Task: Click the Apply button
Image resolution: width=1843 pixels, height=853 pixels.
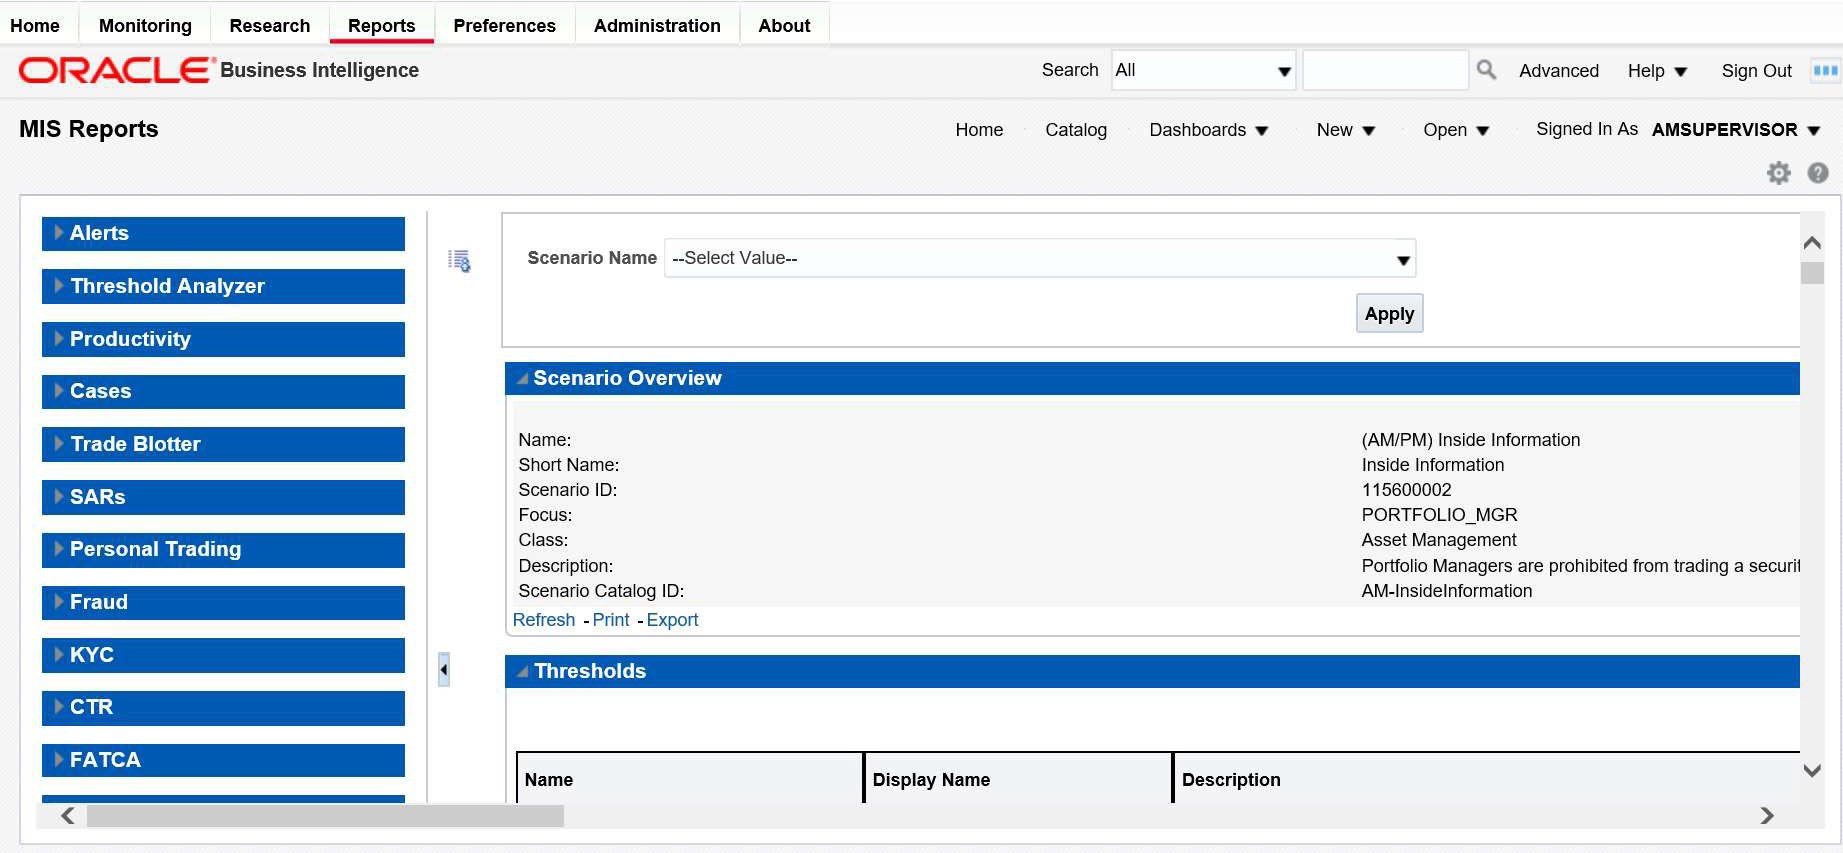Action: point(1389,313)
